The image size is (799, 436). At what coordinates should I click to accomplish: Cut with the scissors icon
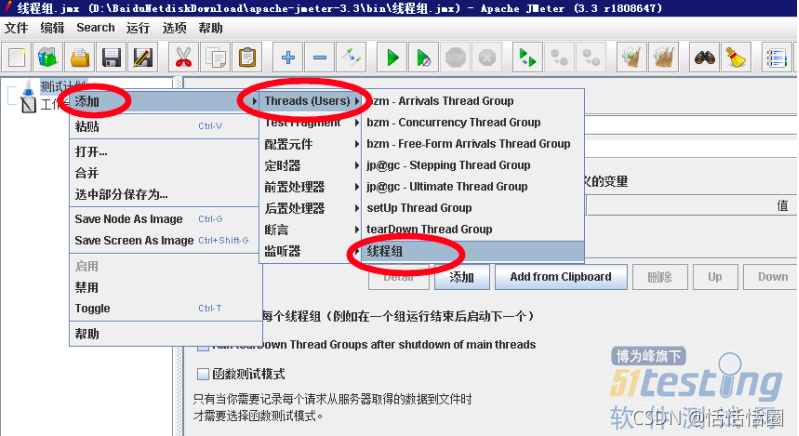point(183,58)
